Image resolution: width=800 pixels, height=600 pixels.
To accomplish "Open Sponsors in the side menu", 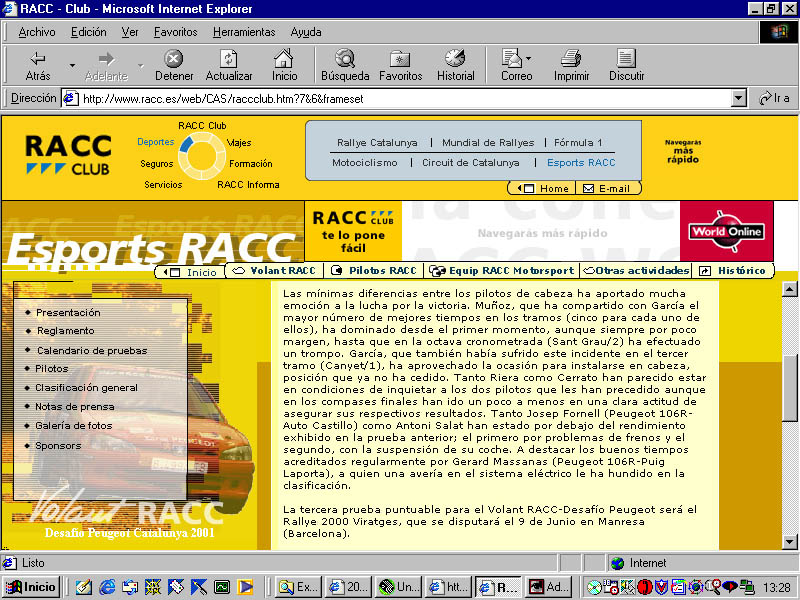I will tap(58, 445).
